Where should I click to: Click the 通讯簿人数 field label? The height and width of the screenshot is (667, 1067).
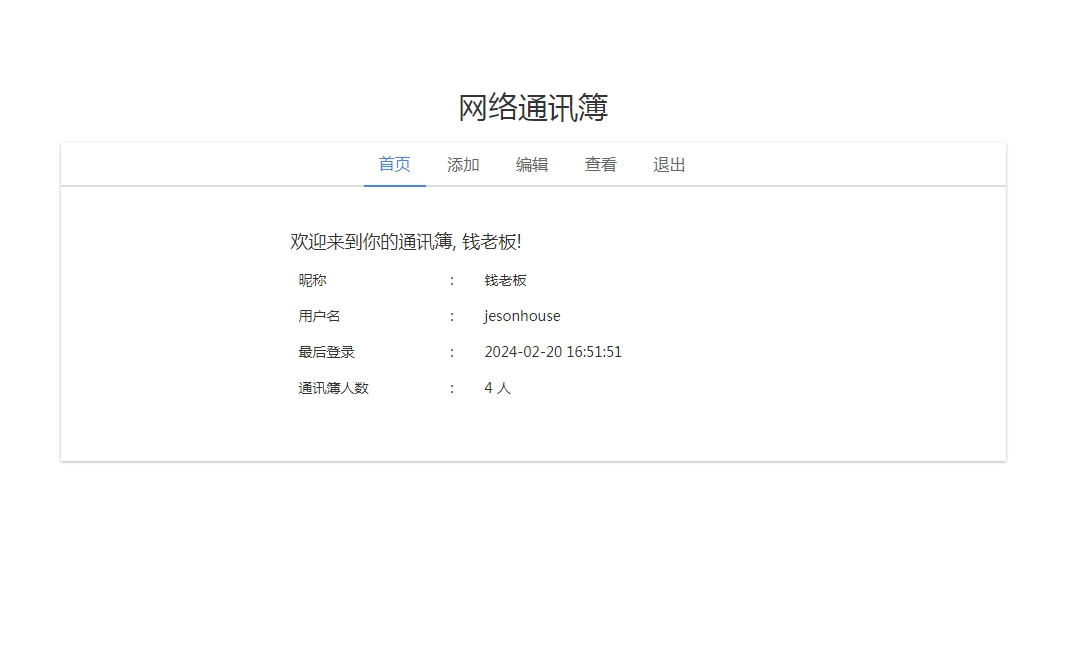(x=334, y=388)
